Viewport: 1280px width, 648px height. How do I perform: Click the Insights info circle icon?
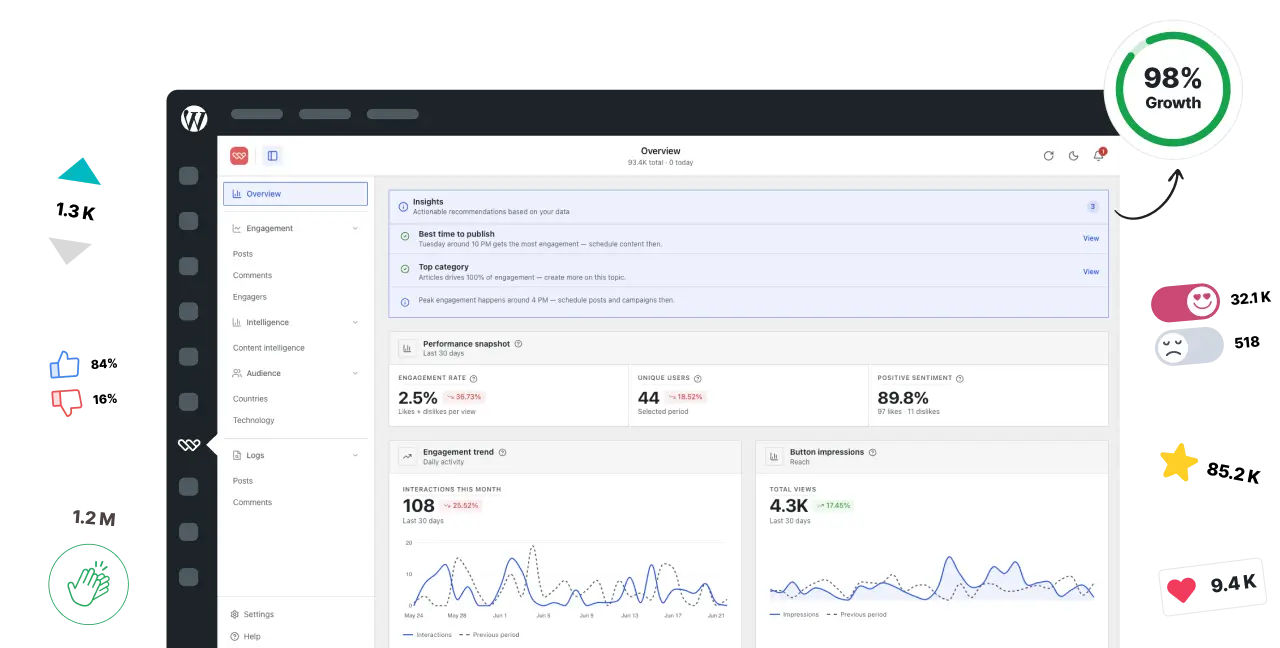[x=403, y=207]
